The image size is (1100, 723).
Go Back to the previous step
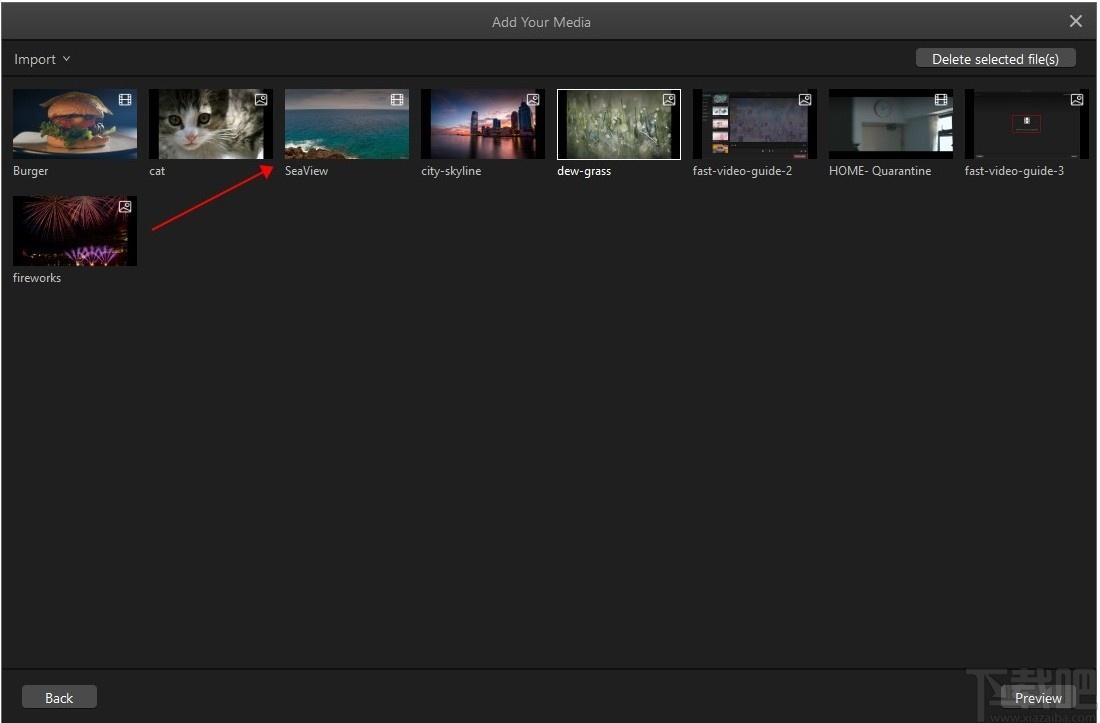click(59, 697)
